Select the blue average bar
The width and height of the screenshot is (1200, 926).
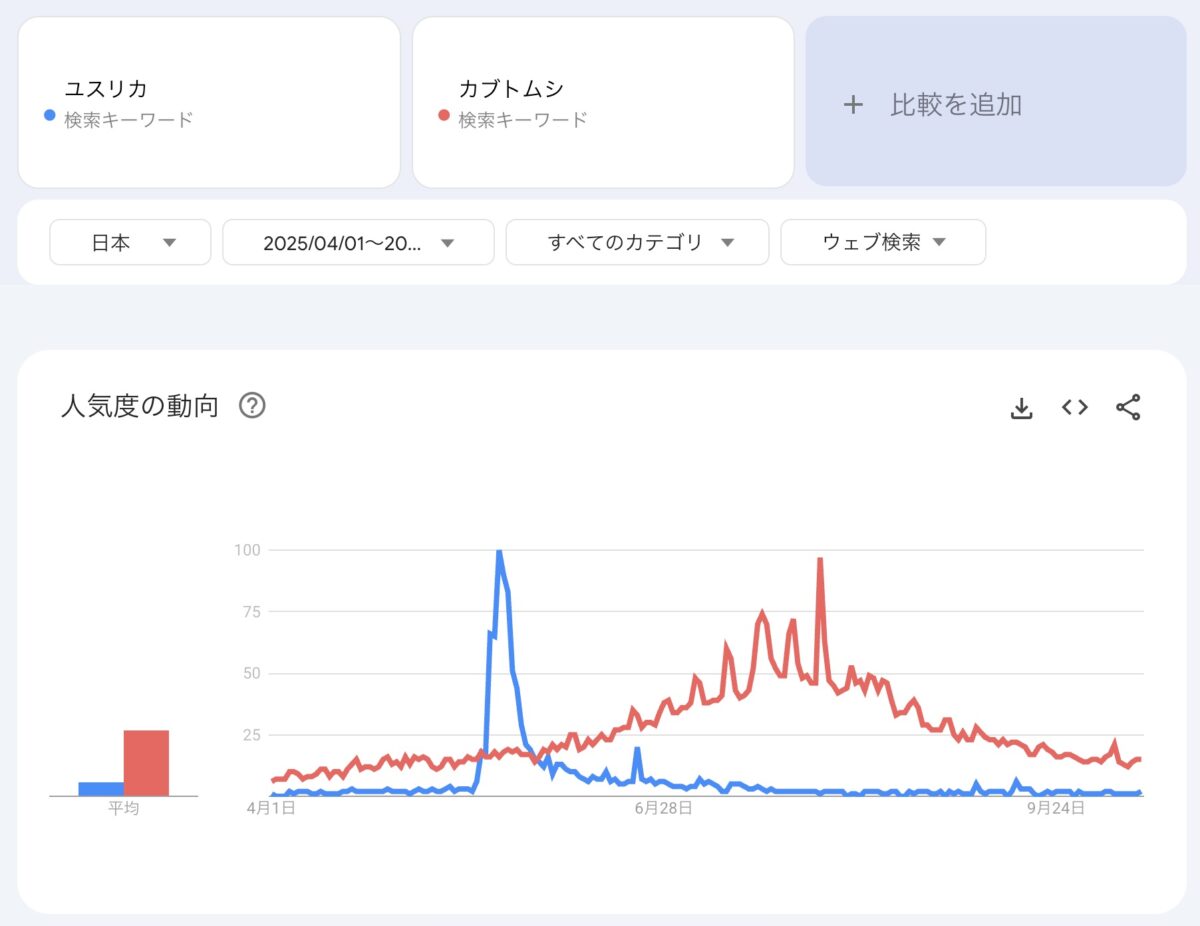101,789
